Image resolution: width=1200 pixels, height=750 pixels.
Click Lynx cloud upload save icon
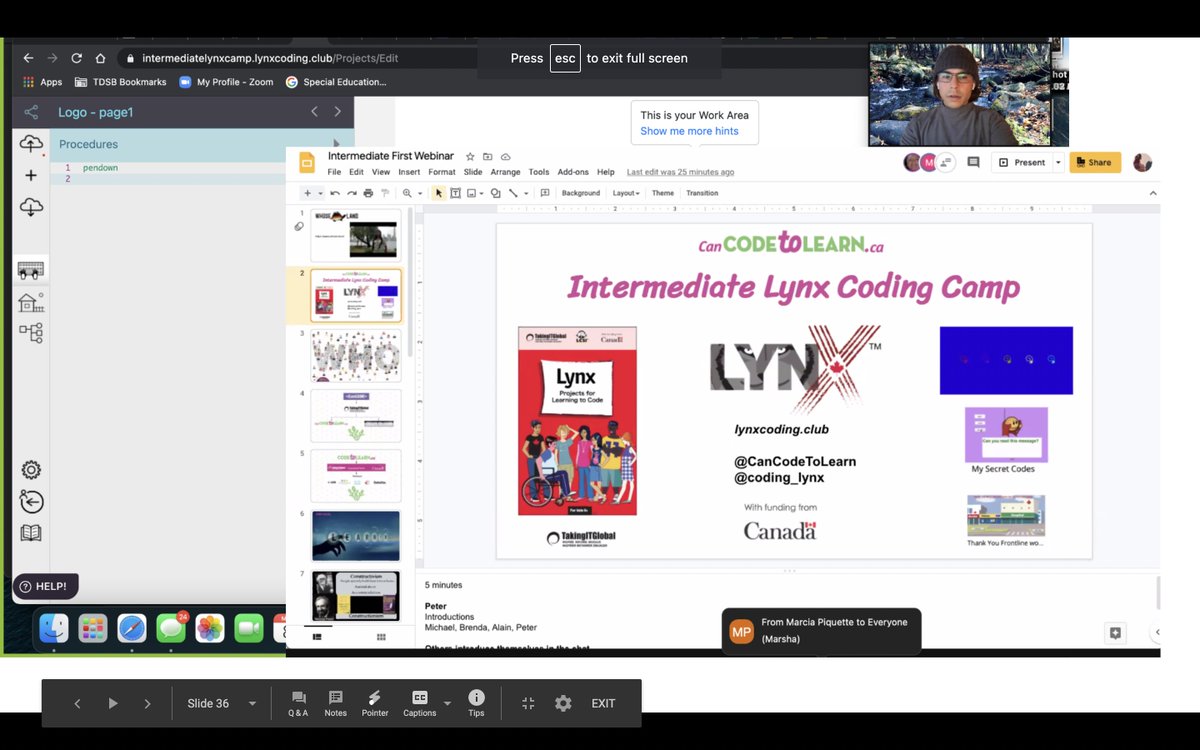click(x=31, y=145)
